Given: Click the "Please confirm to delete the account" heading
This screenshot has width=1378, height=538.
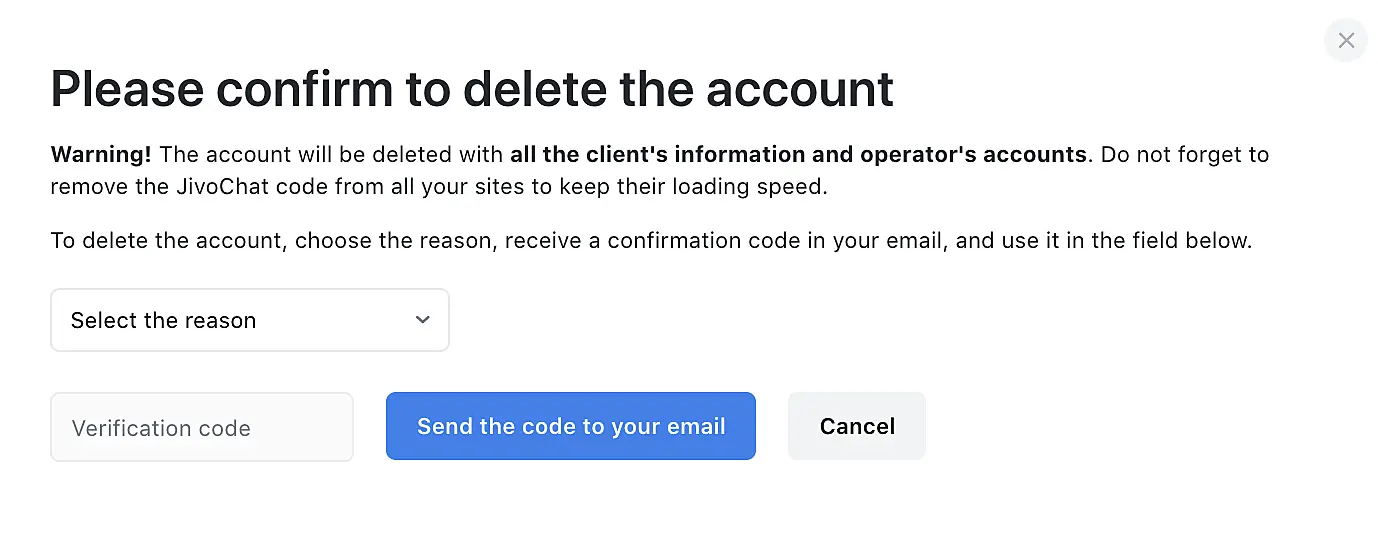Looking at the screenshot, I should 472,89.
